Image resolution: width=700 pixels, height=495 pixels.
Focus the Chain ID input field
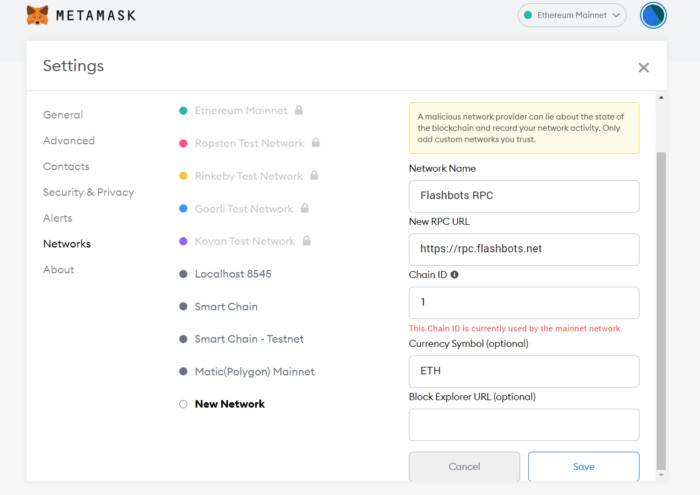click(x=524, y=303)
